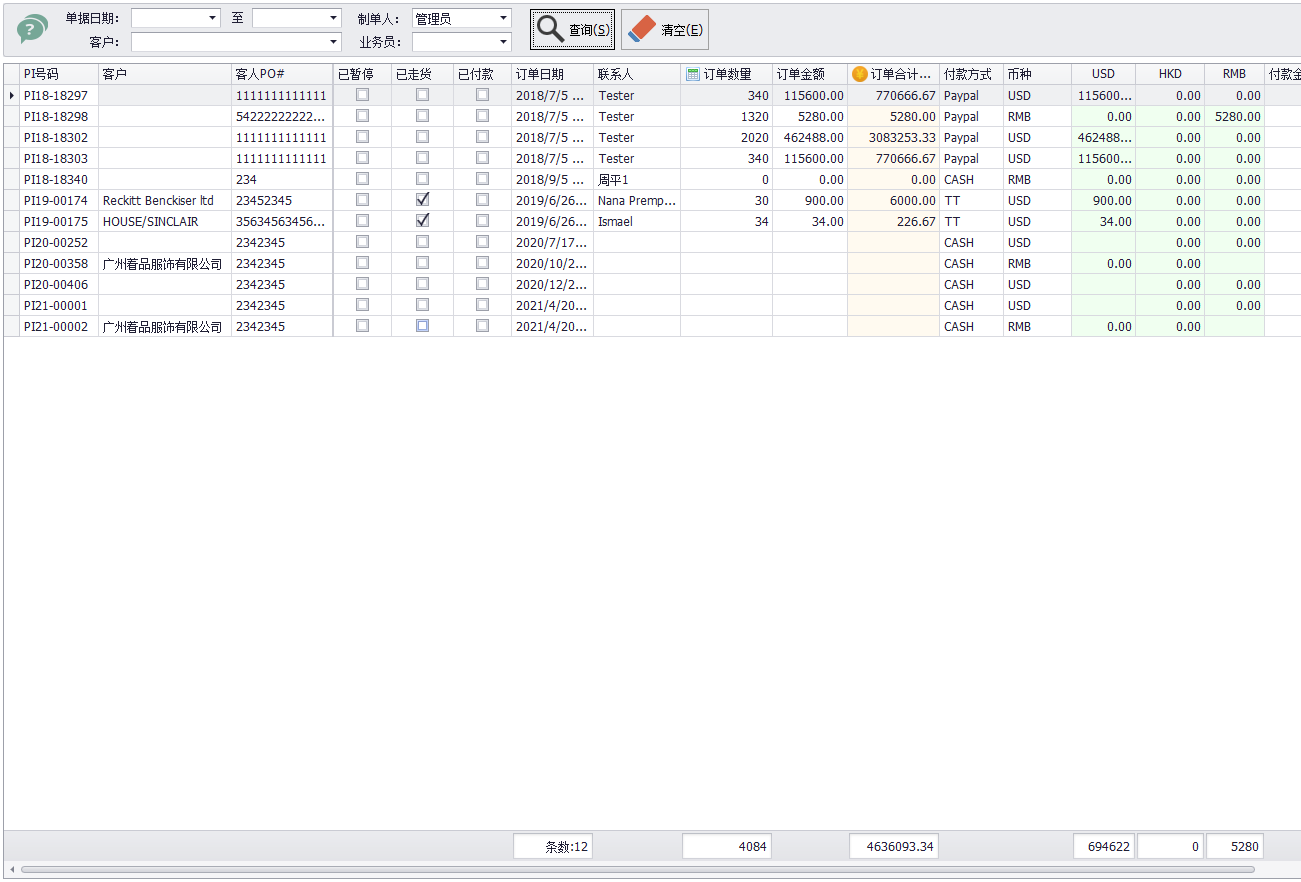The width and height of the screenshot is (1301, 882).
Task: Click calculator icon in 订单数量 header
Action: (x=693, y=74)
